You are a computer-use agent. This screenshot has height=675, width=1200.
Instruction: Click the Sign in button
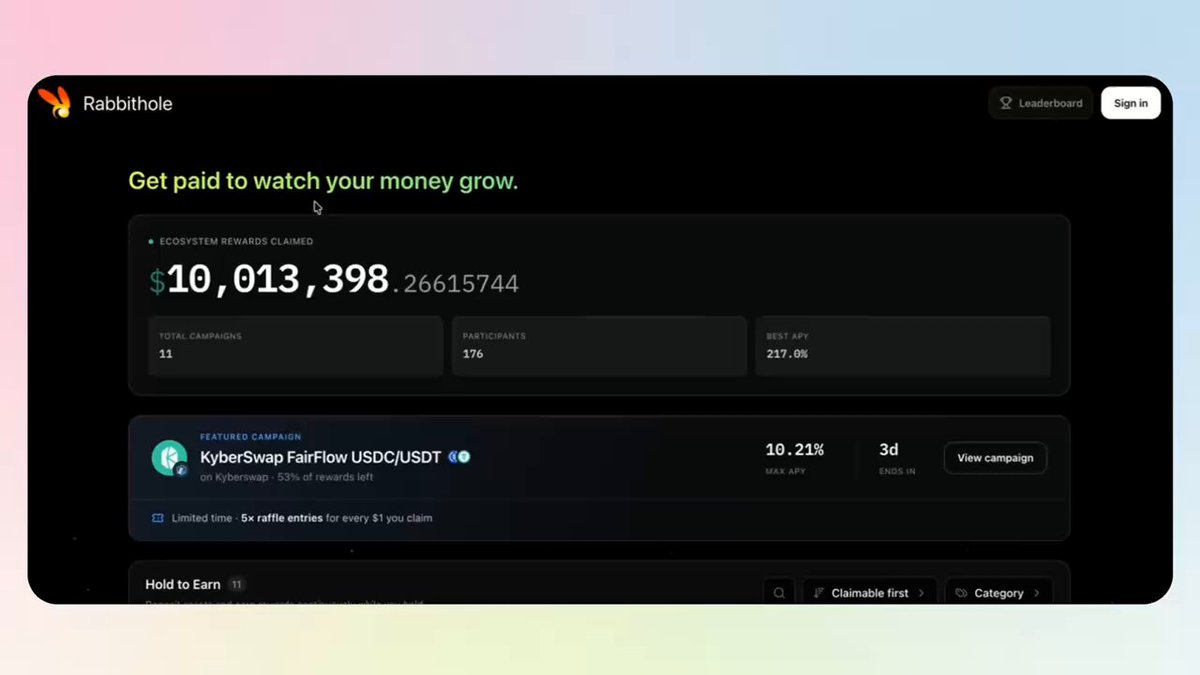click(x=1131, y=103)
